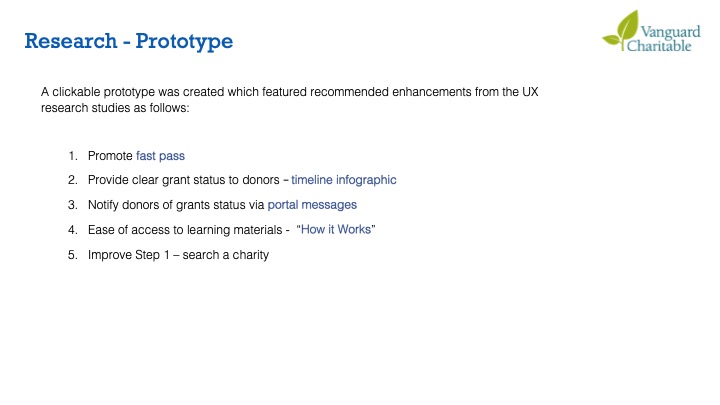
Task: Open the "timeline infographic" link
Action: pyautogui.click(x=343, y=180)
